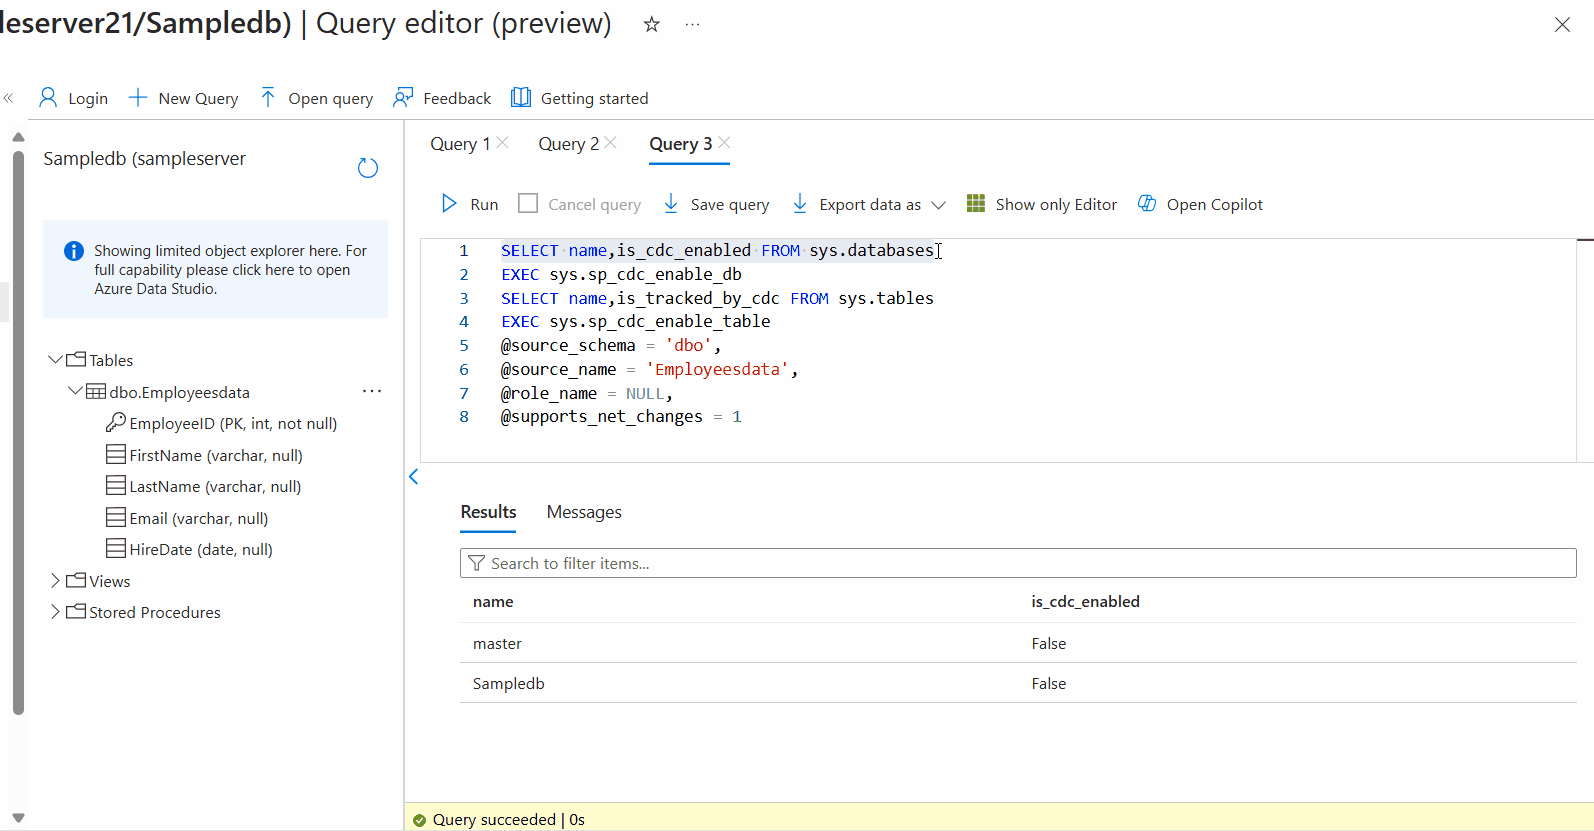Click the FirstName column icon
This screenshot has height=831, width=1594.
click(116, 454)
